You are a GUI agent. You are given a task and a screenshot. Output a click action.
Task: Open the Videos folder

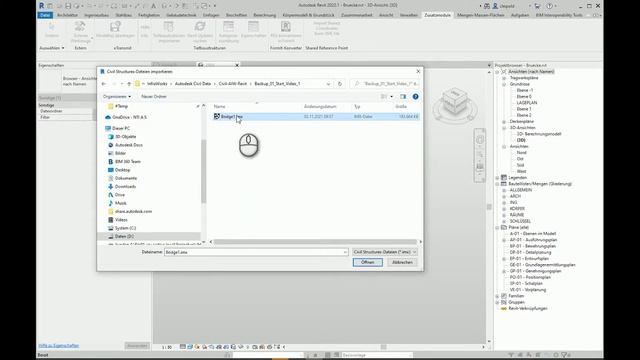point(117,220)
